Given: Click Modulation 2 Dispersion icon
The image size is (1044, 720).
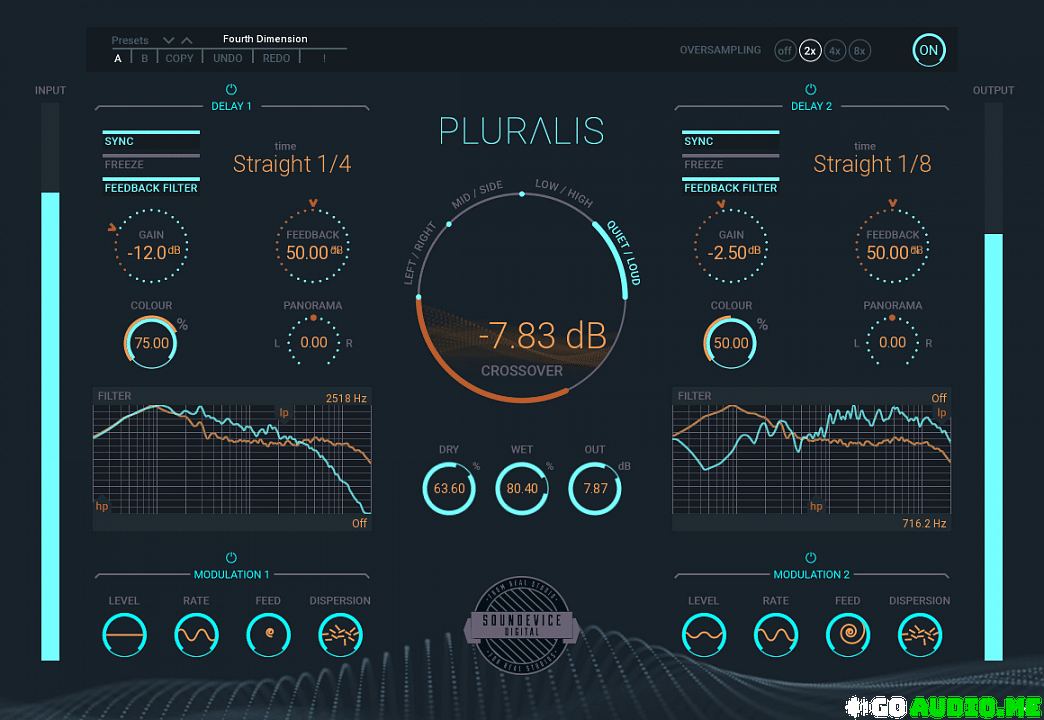Looking at the screenshot, I should point(919,635).
